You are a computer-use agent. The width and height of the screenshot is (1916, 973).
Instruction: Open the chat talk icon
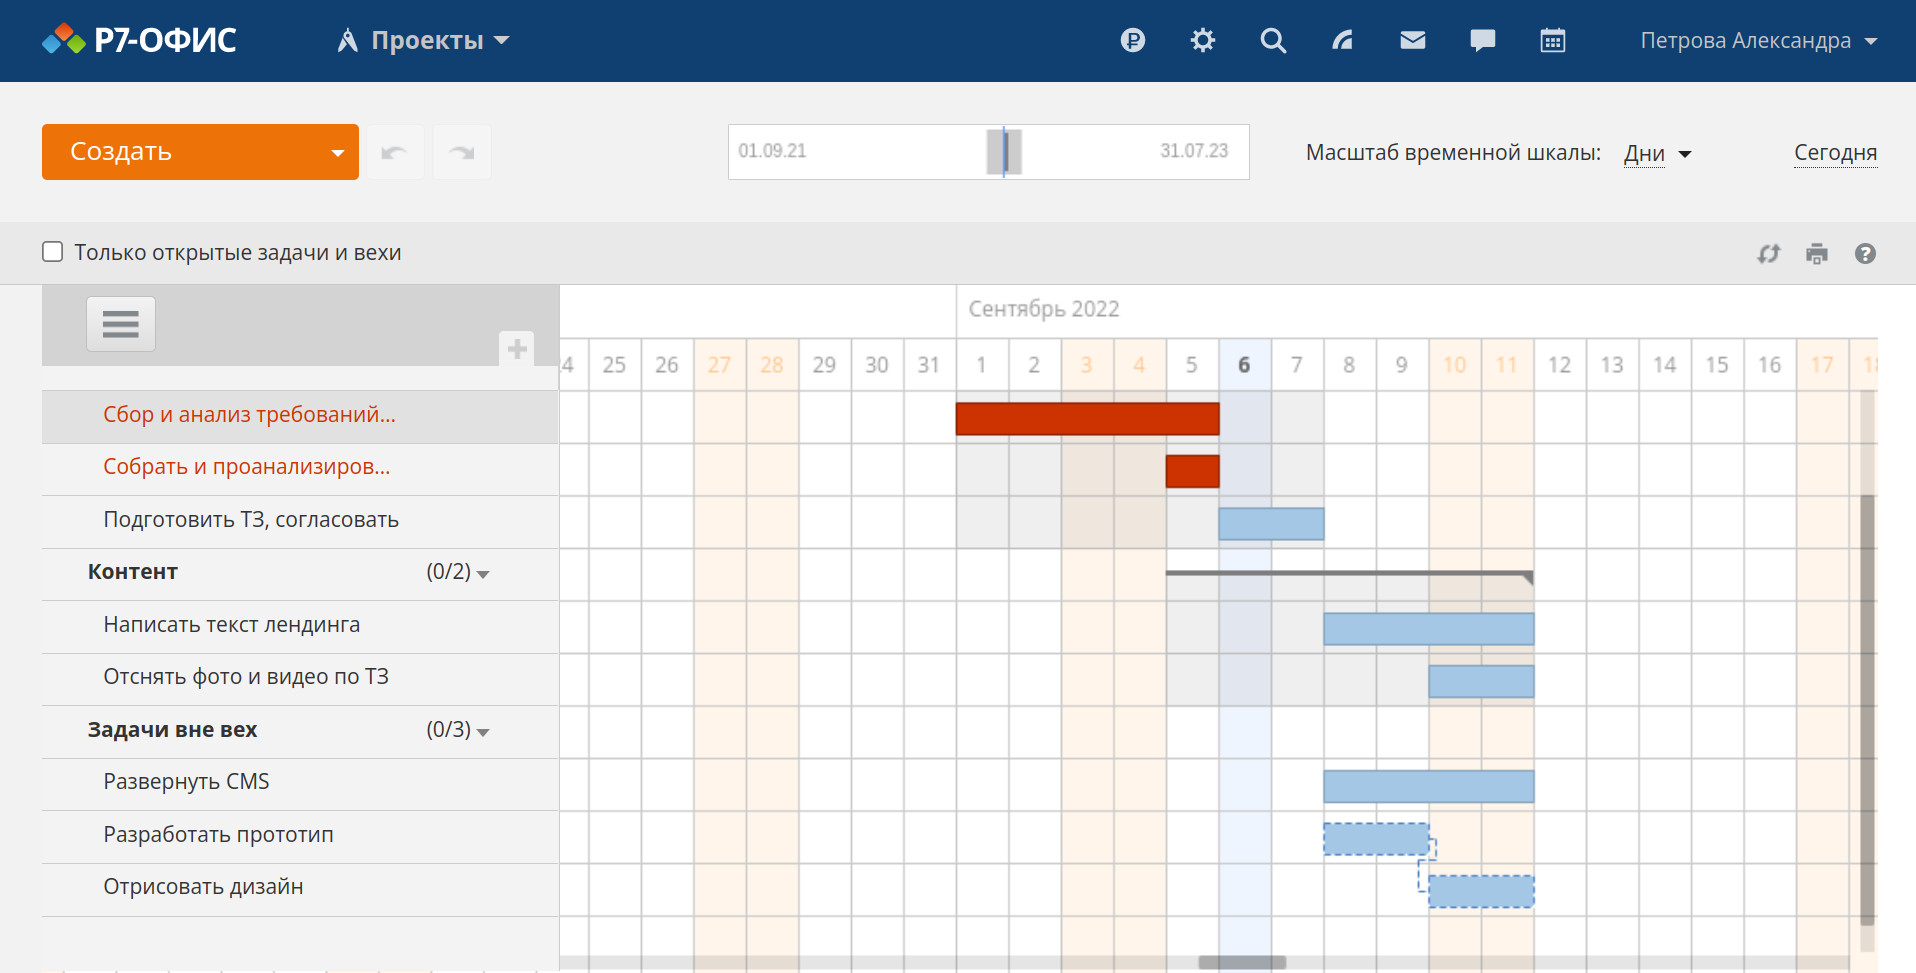1483,40
